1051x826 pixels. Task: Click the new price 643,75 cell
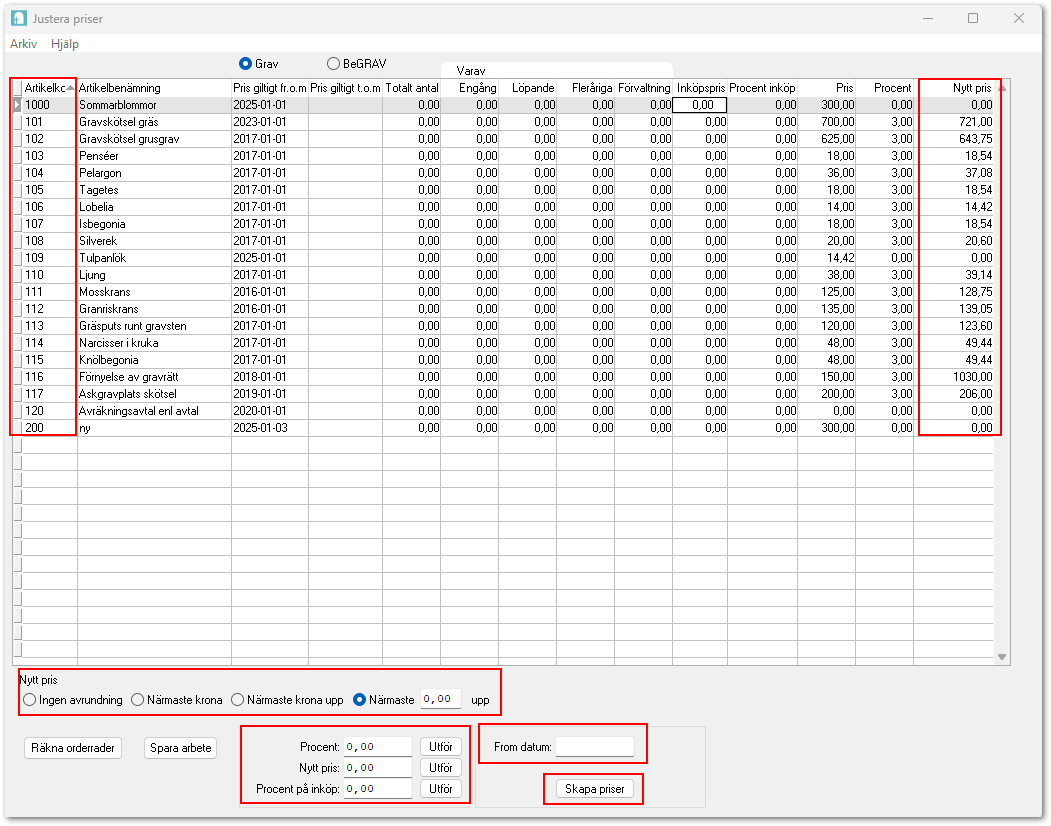coord(953,139)
